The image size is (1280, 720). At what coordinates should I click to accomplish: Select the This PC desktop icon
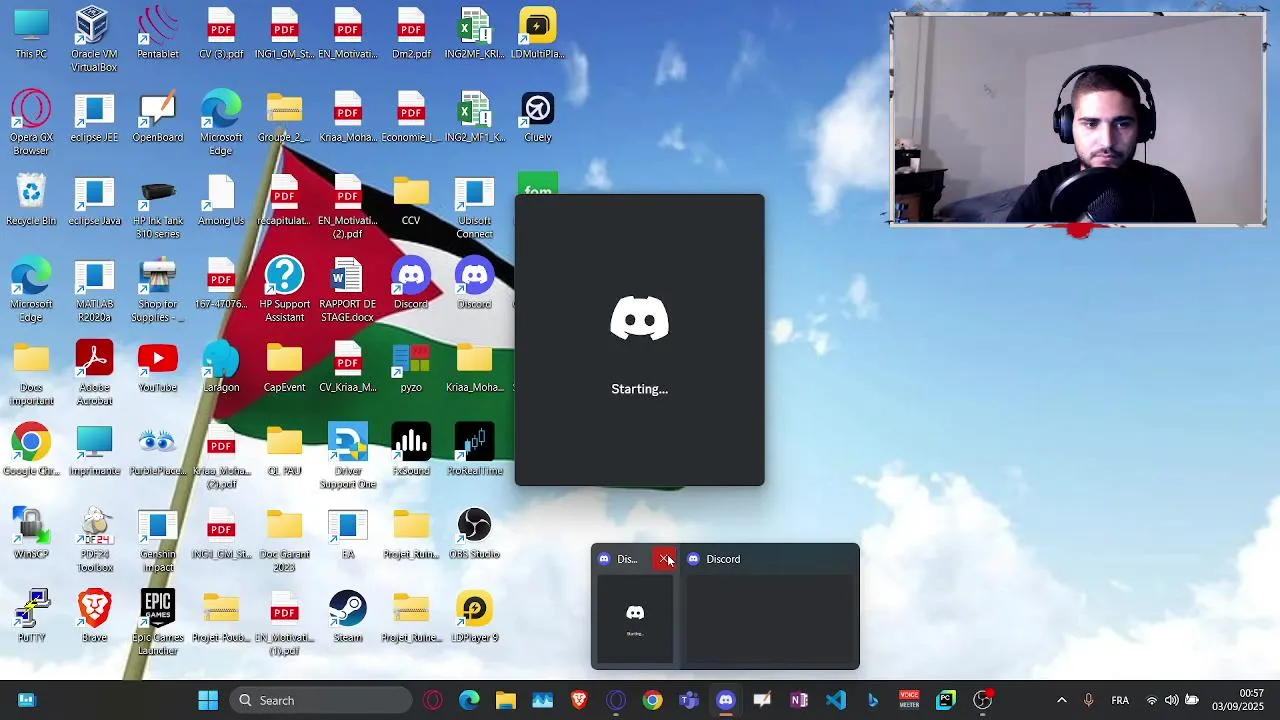point(31,34)
